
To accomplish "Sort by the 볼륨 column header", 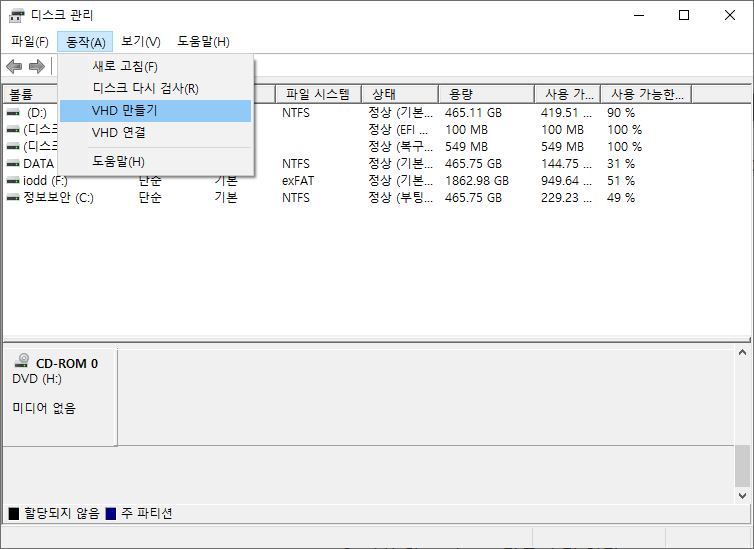I will [30, 94].
